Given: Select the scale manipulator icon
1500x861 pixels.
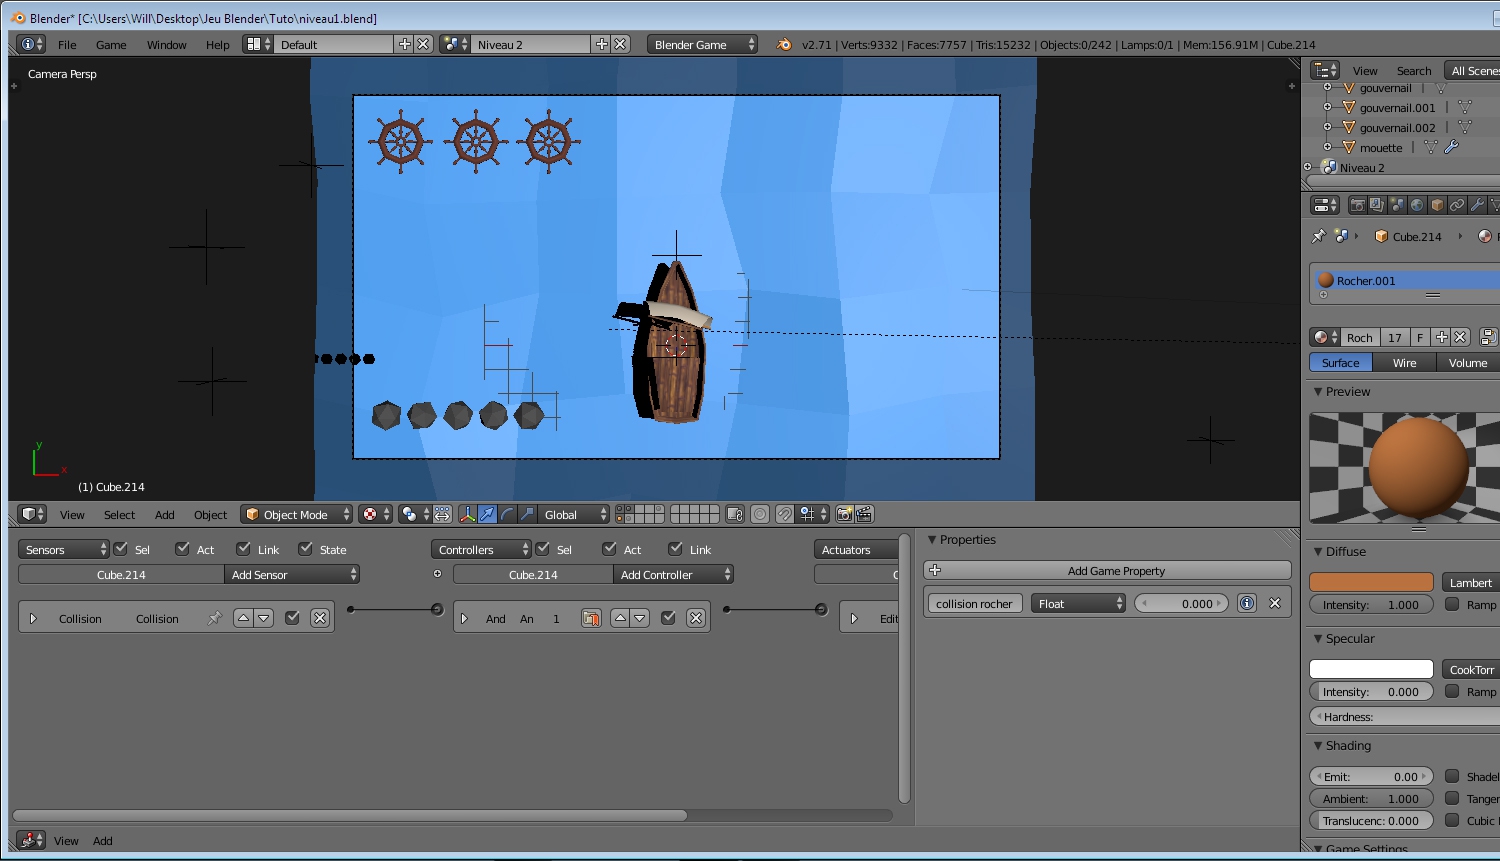Looking at the screenshot, I should 527,514.
